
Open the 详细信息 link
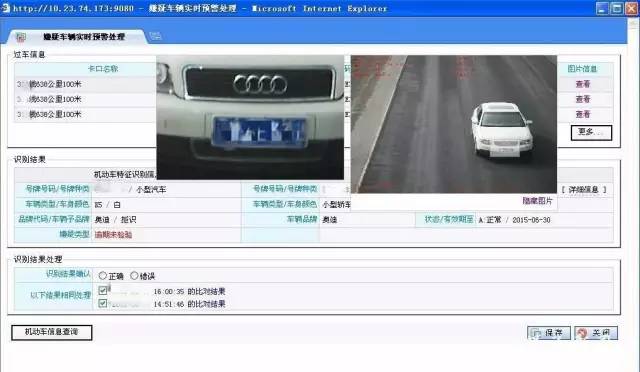(584, 189)
